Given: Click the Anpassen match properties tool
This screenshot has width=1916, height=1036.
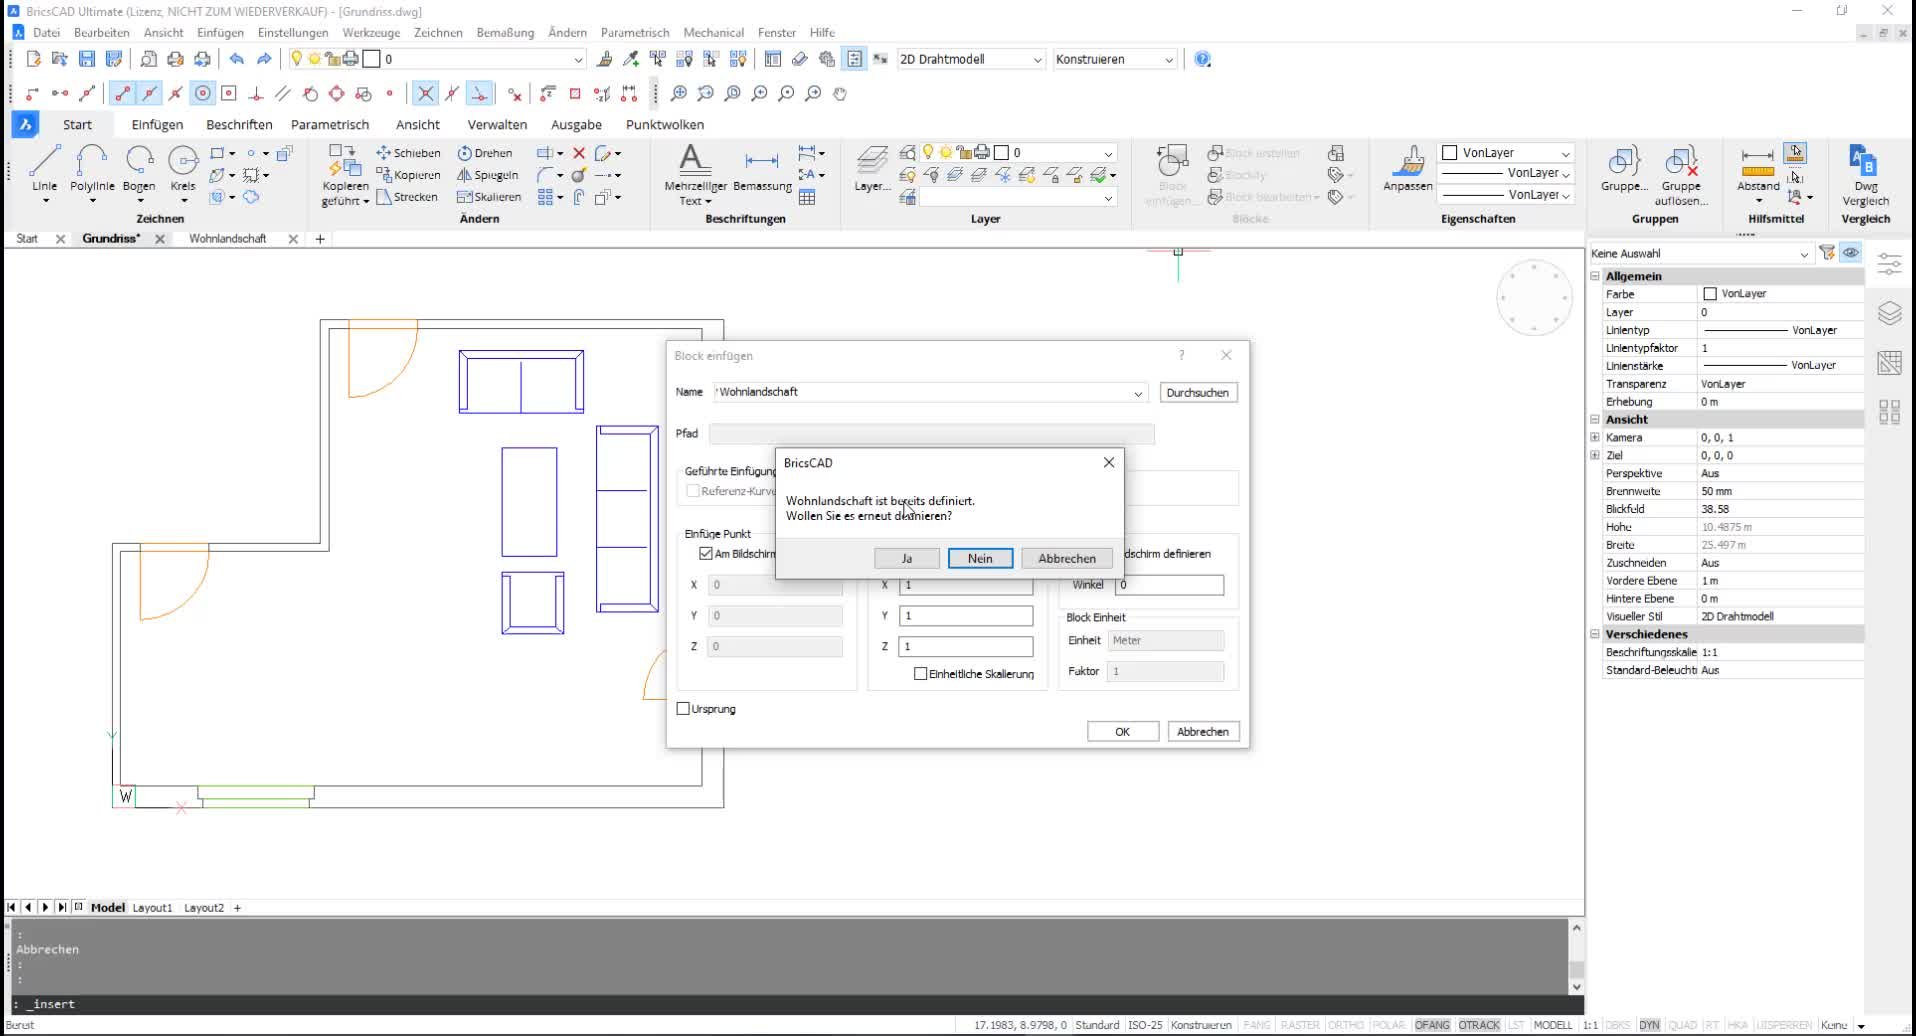Looking at the screenshot, I should coord(1408,168).
